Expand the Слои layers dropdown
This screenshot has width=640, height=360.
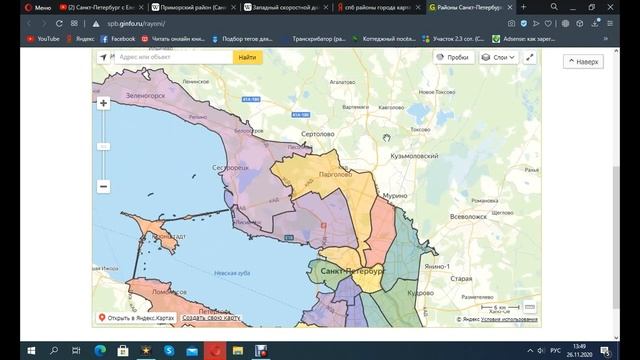(498, 58)
